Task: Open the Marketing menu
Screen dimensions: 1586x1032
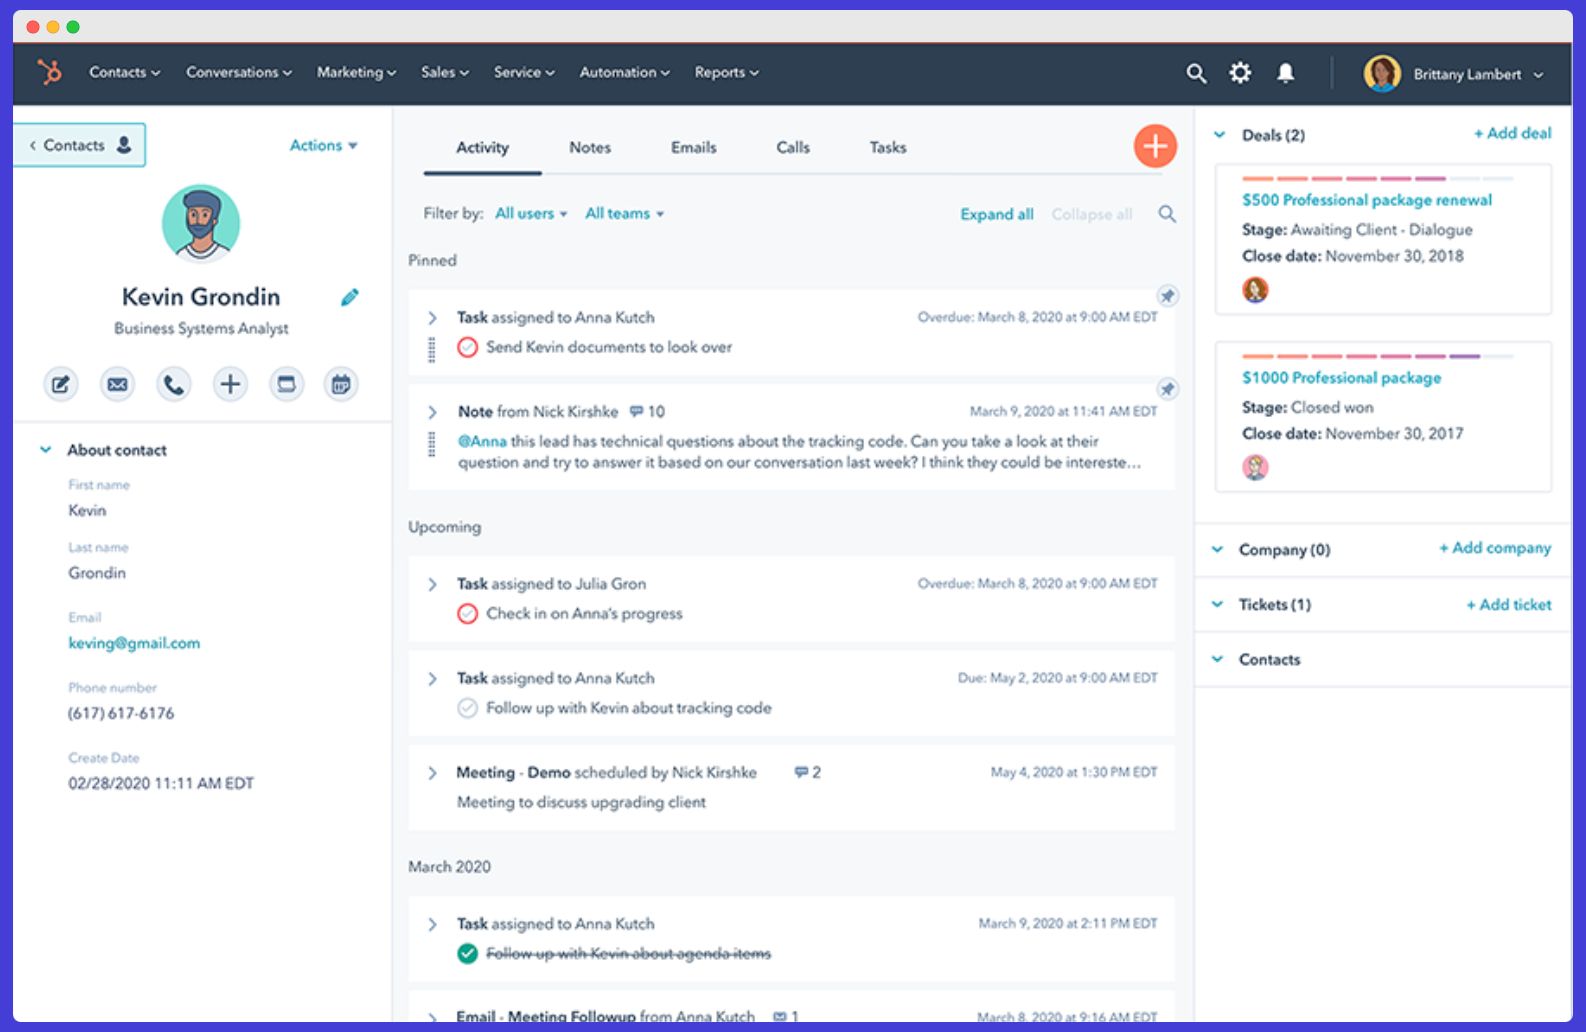Action: tap(357, 72)
